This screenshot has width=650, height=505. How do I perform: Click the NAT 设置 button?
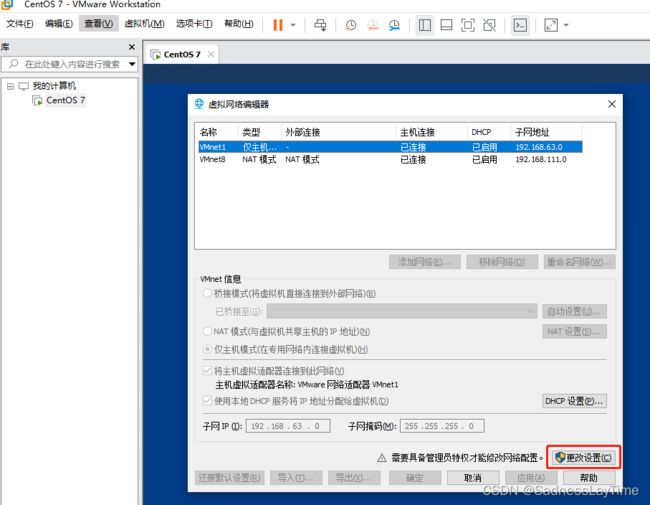pos(574,331)
